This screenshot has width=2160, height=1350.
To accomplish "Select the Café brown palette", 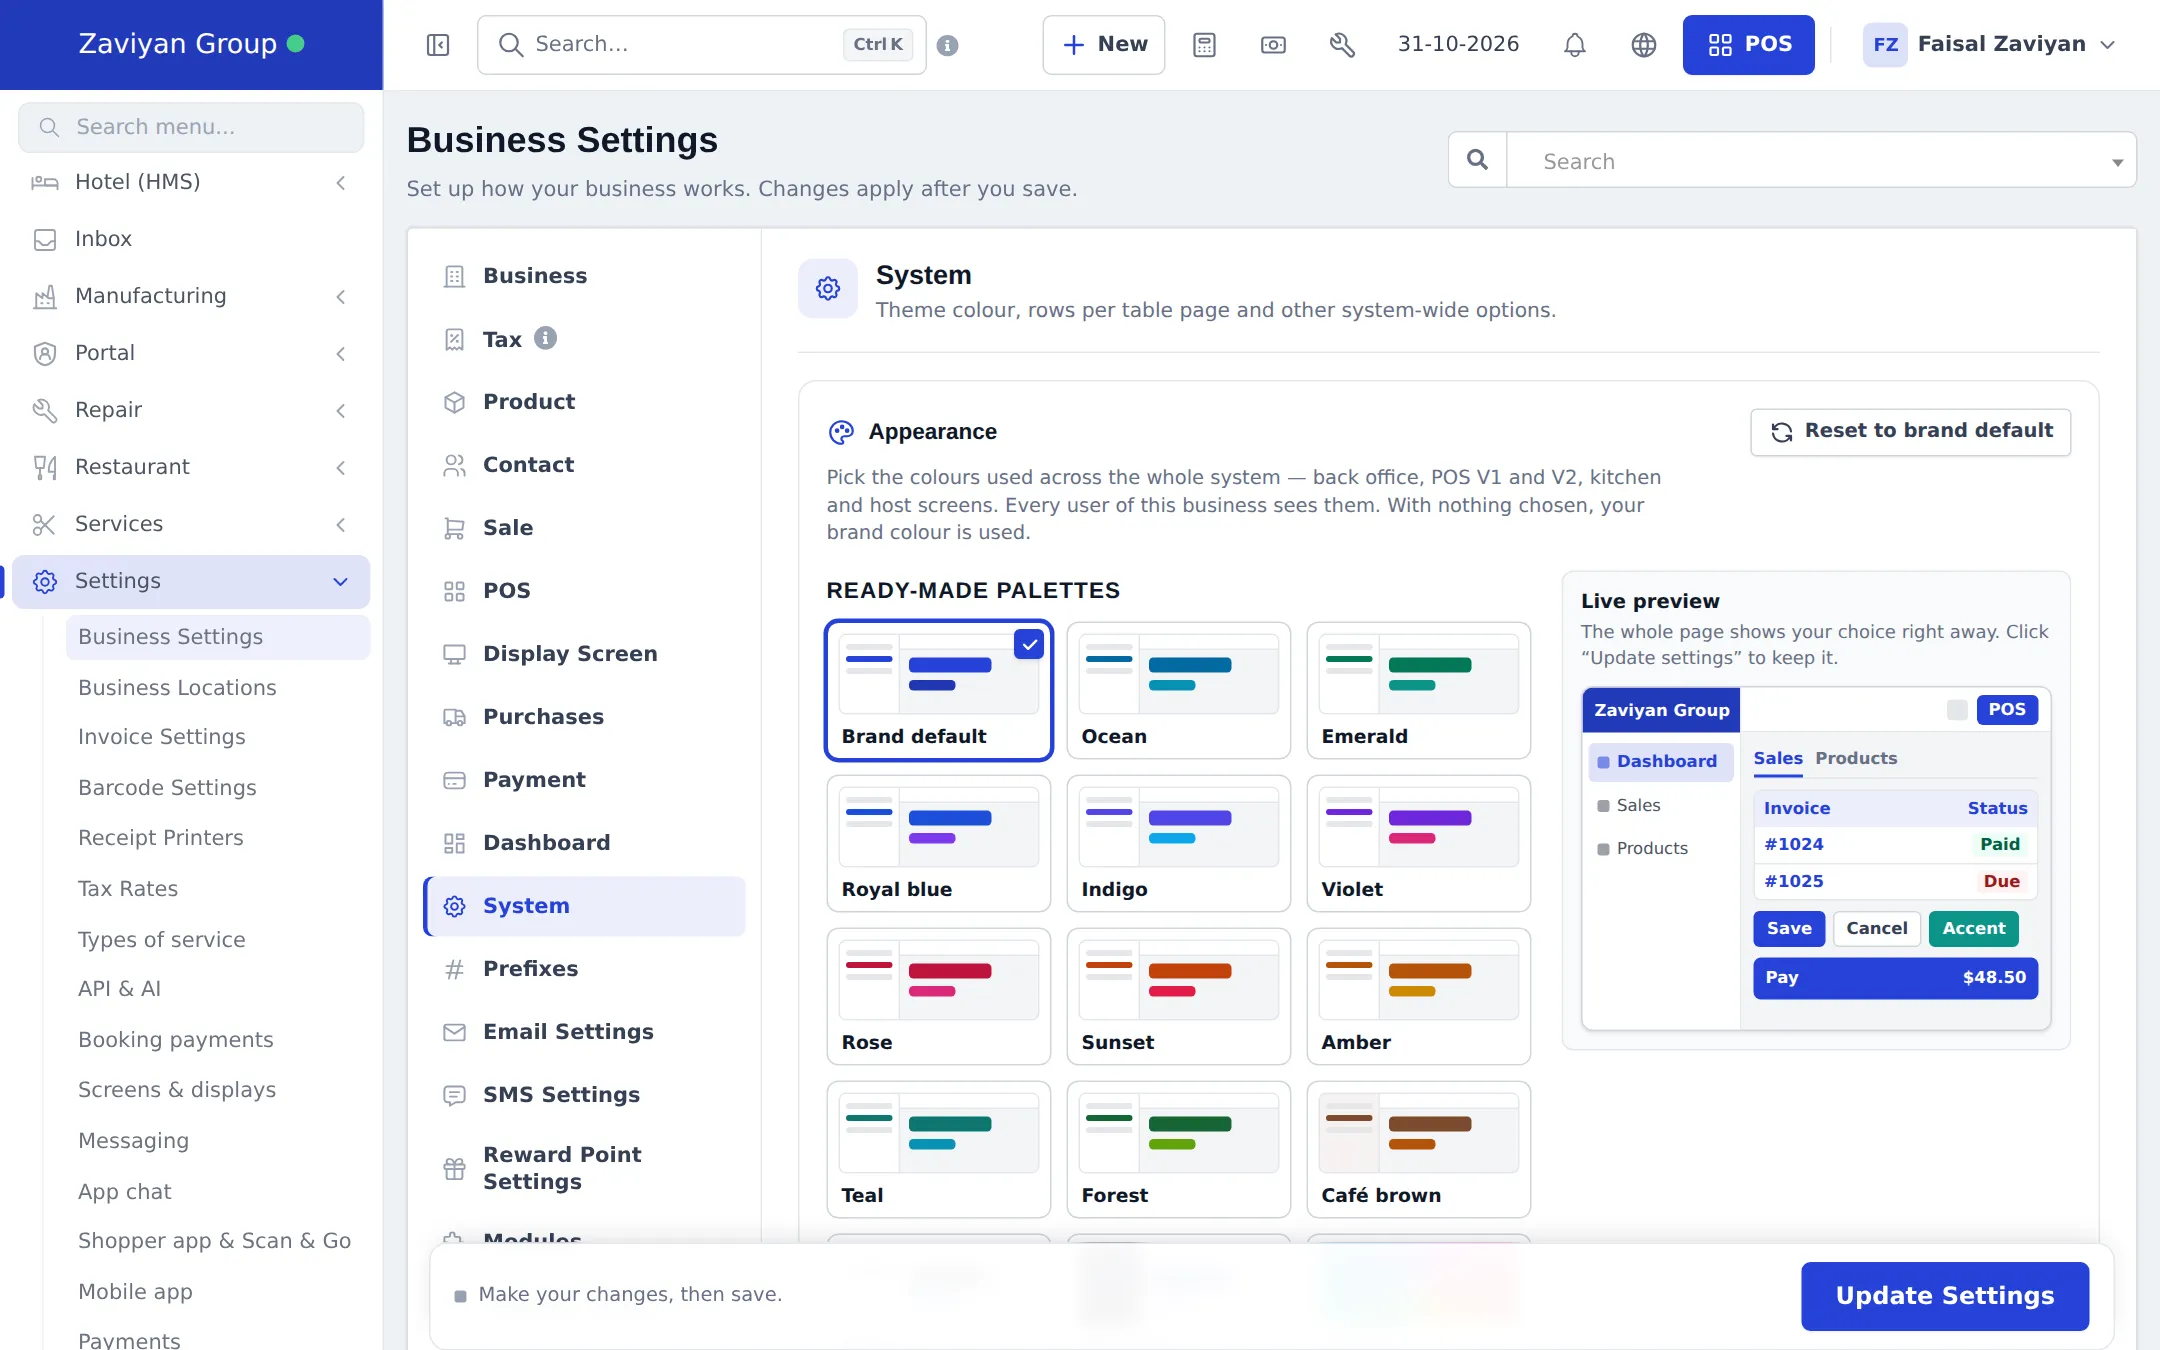I will coord(1418,1149).
